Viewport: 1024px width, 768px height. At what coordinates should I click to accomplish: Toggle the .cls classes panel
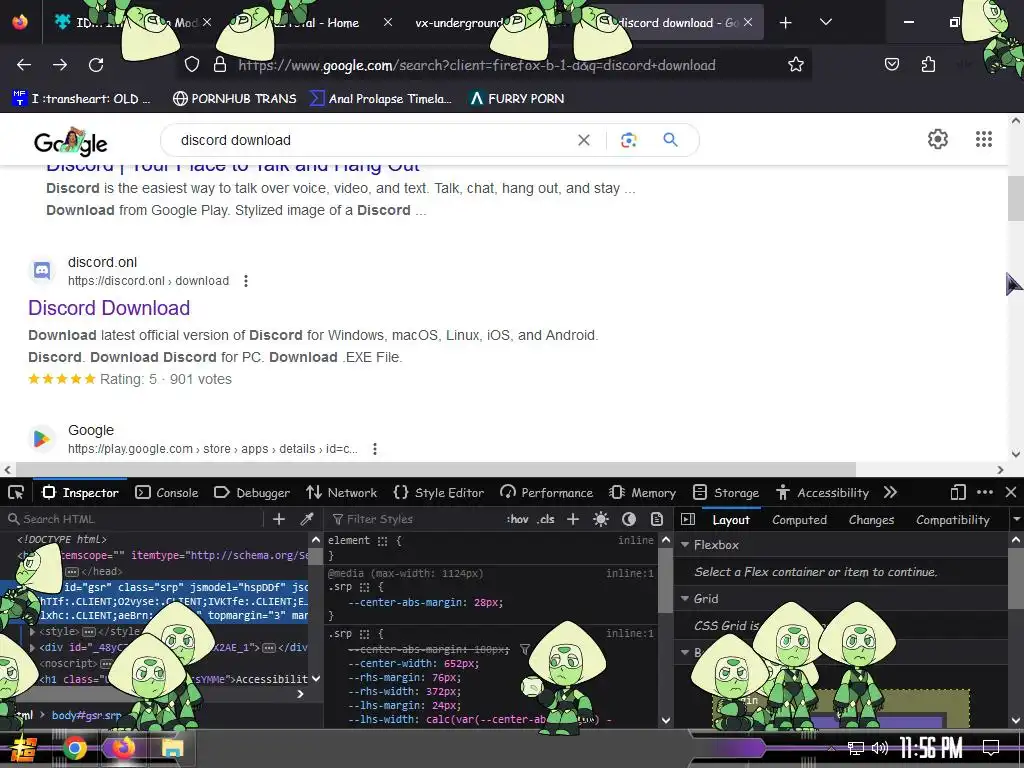546,519
